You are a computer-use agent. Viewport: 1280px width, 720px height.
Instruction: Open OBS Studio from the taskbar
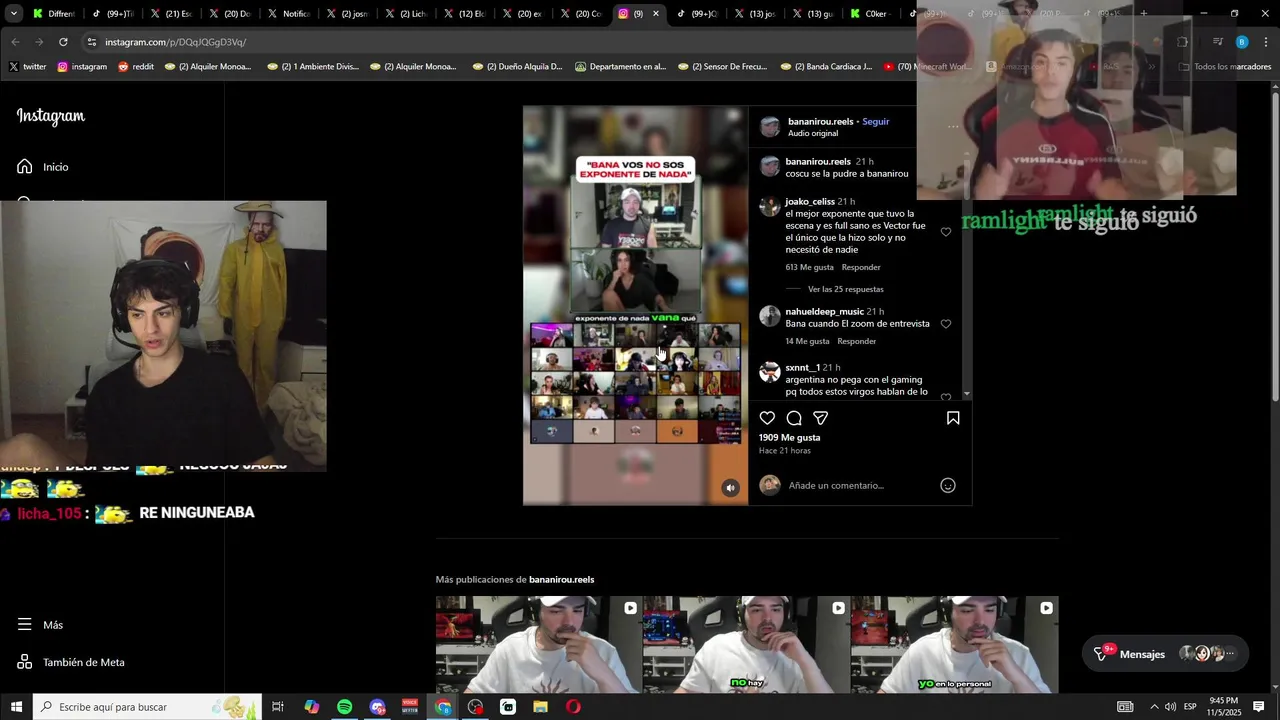tap(475, 707)
